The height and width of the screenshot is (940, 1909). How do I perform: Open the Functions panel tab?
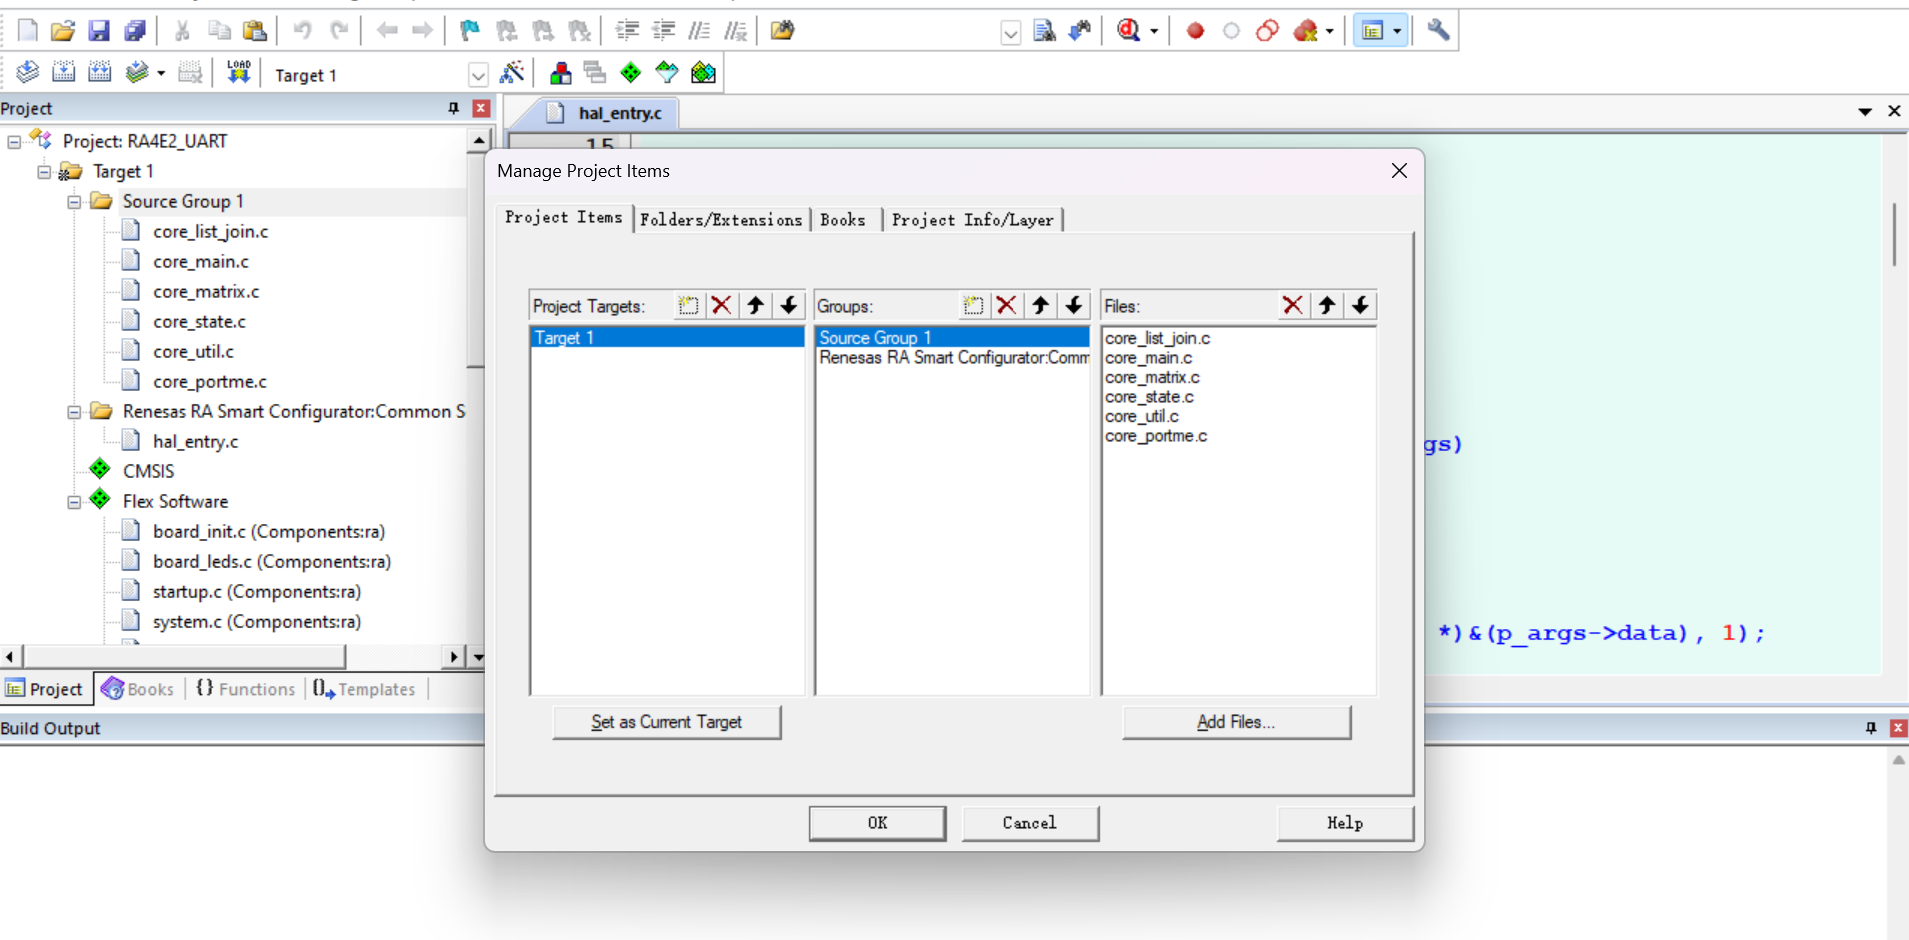246,689
